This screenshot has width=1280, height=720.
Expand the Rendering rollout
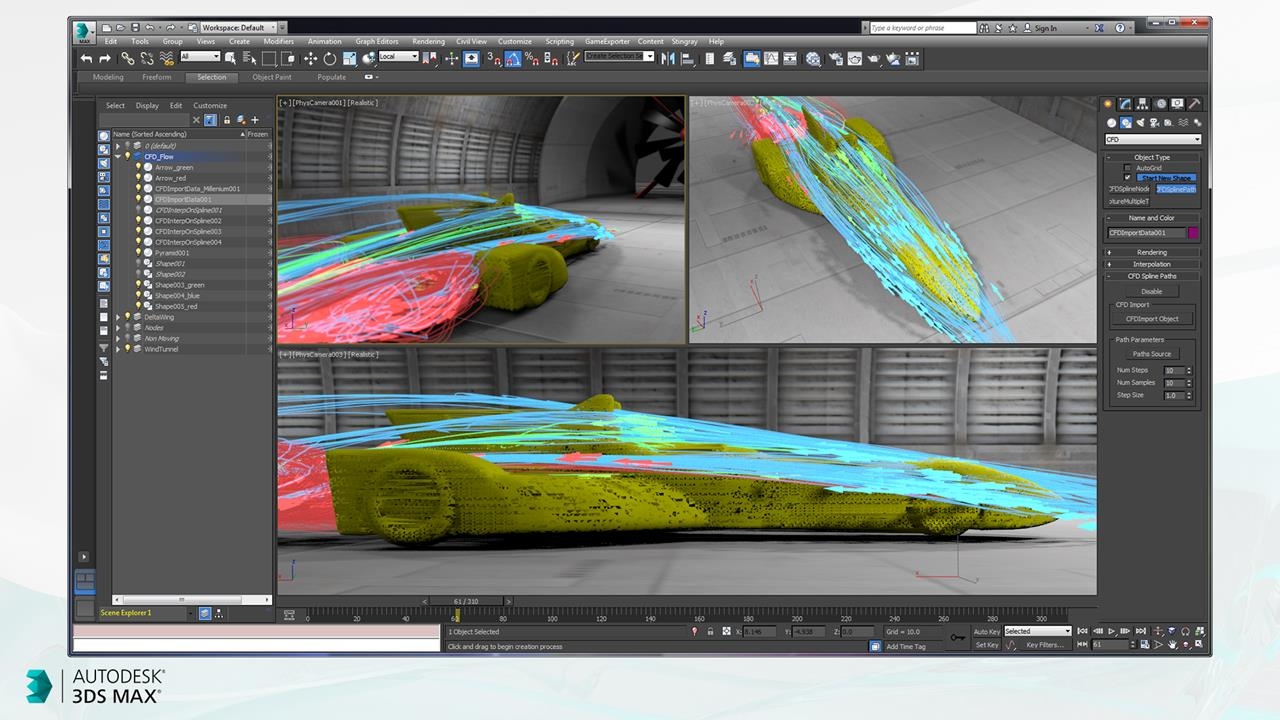[1151, 252]
